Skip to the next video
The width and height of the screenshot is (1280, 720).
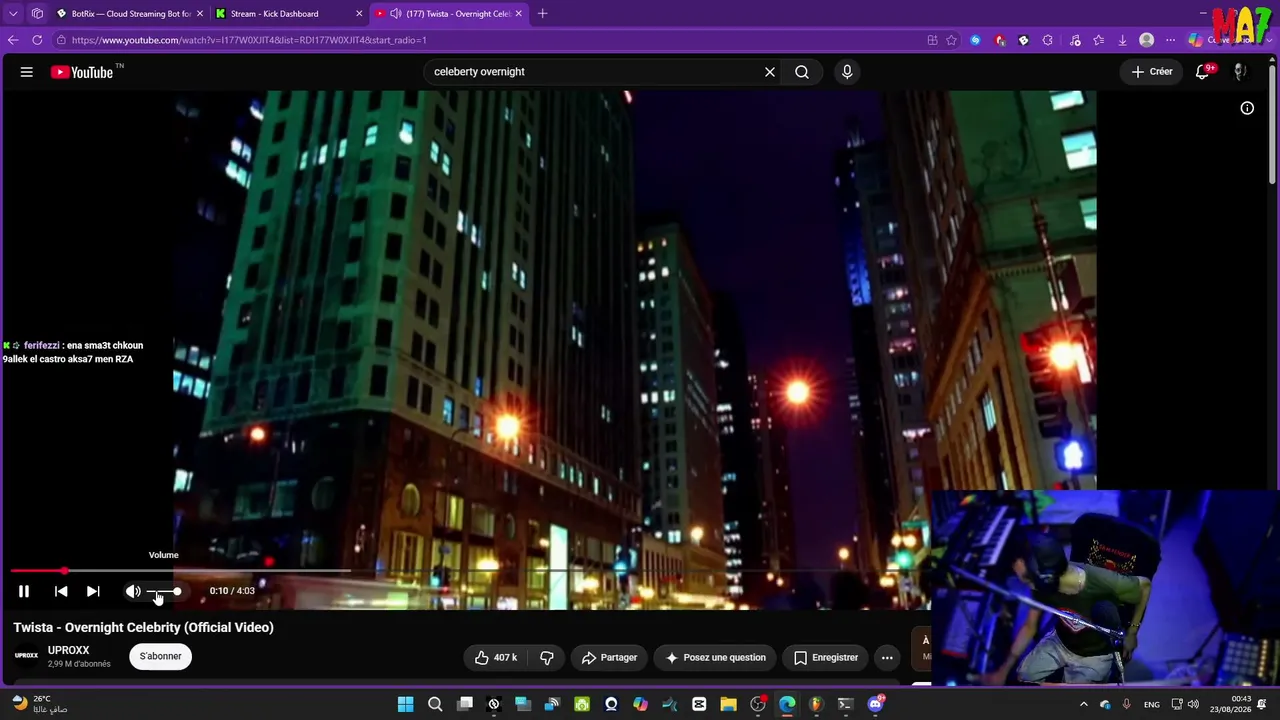click(93, 591)
